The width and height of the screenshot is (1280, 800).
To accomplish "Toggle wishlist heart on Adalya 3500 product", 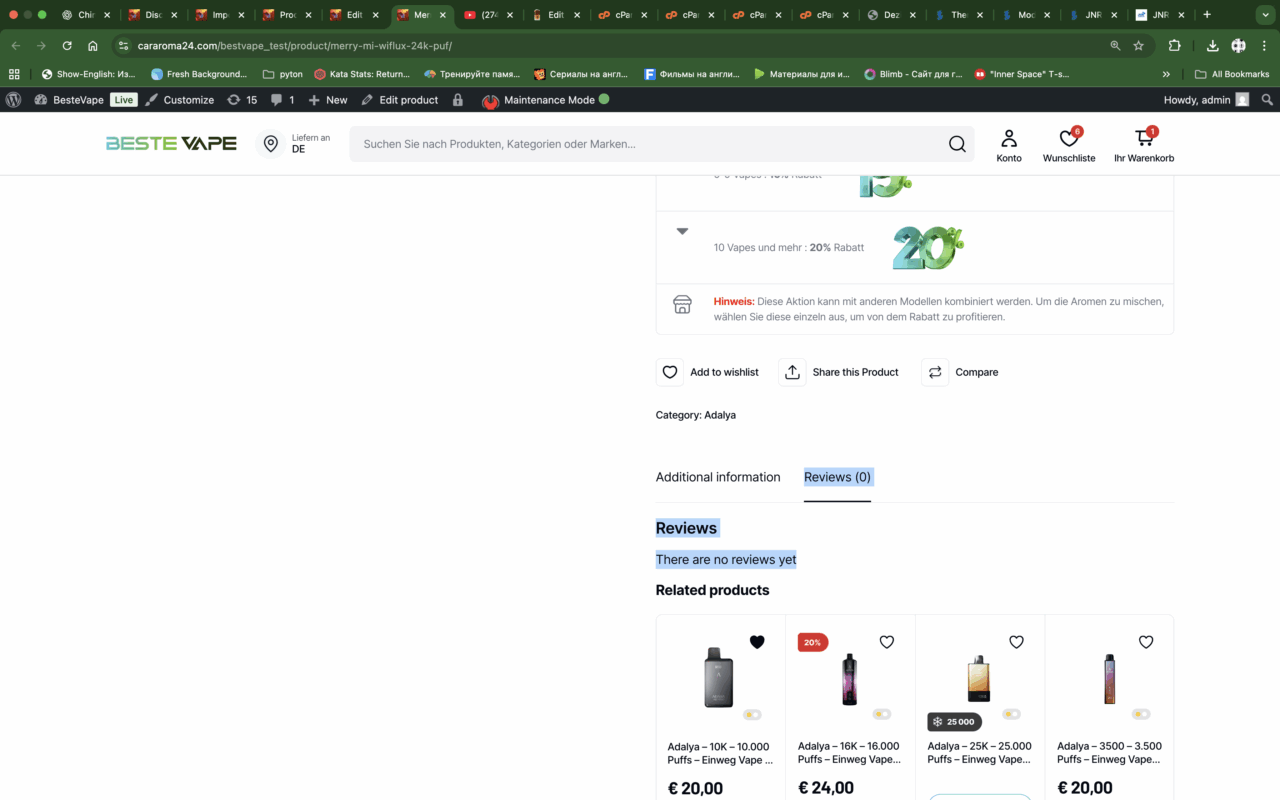I will [1146, 642].
